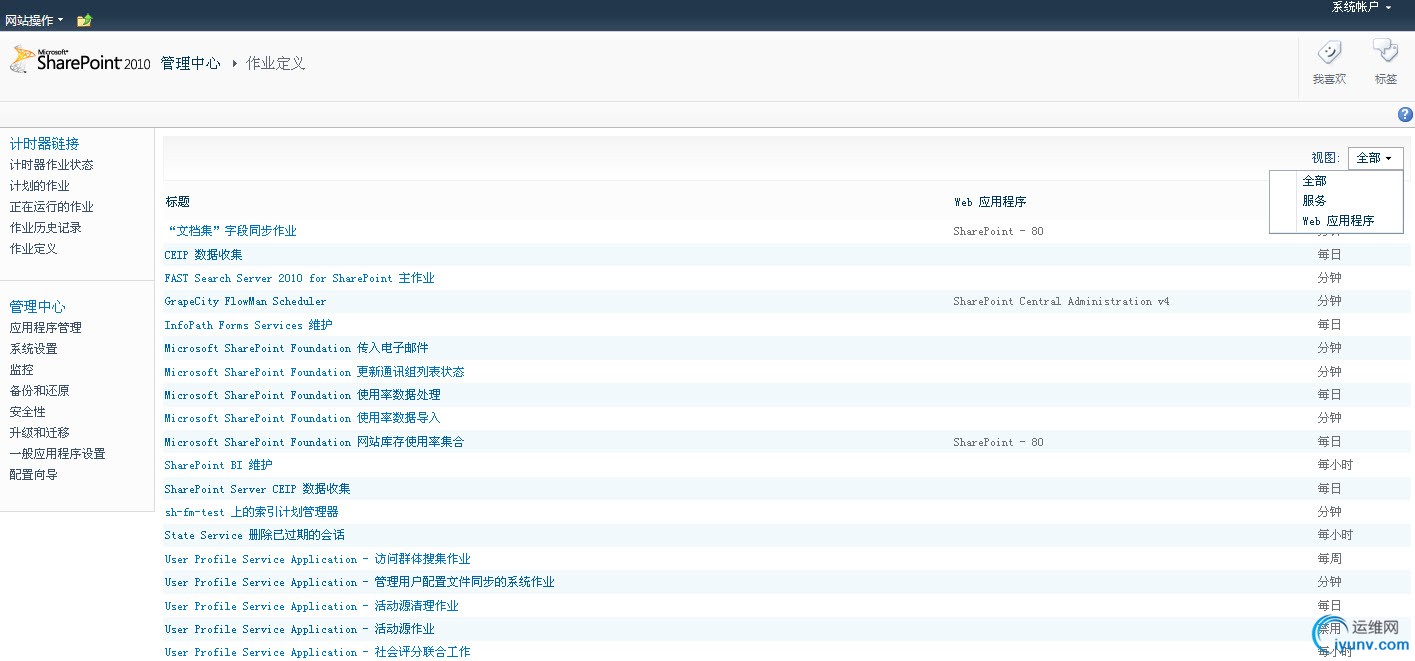This screenshot has width=1415, height=661.
Task: Expand the 视图 全部 dropdown
Action: (1375, 158)
